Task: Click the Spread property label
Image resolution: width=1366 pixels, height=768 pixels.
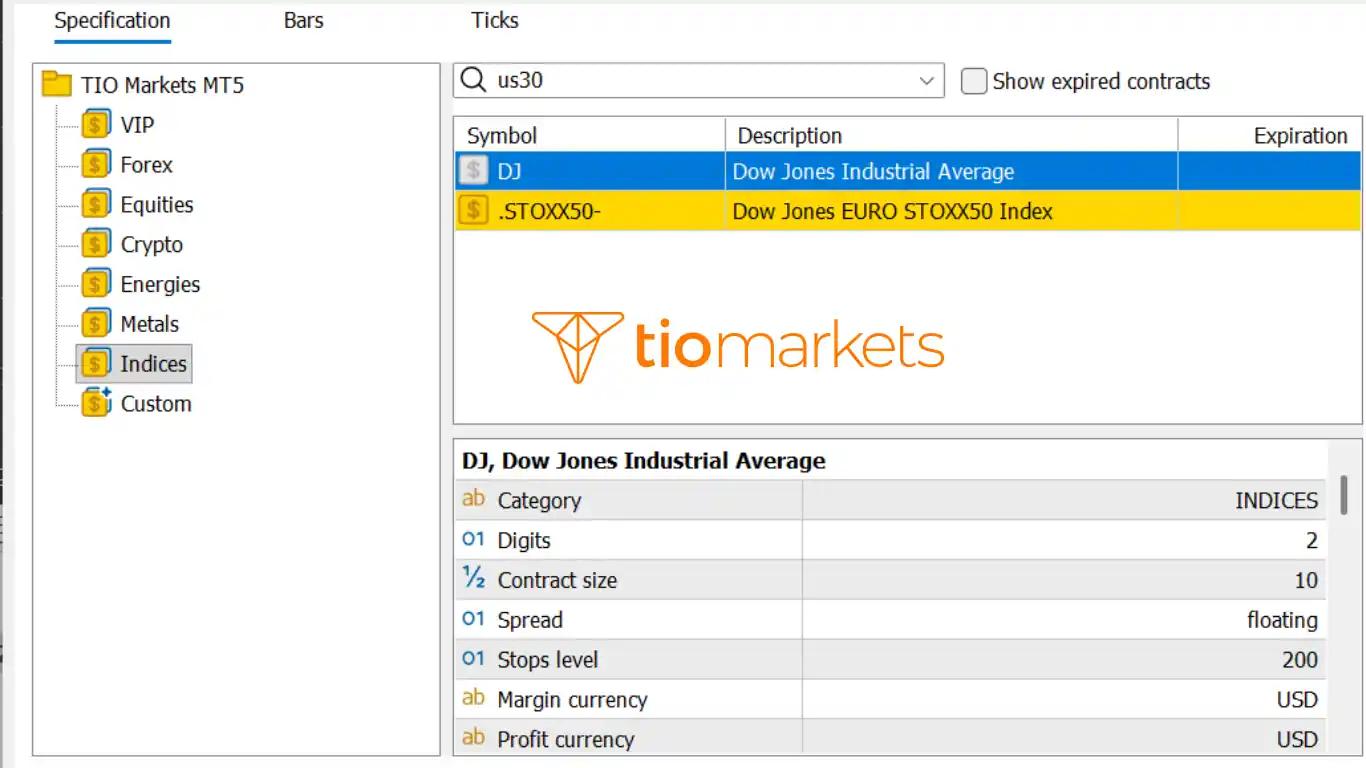Action: point(530,620)
